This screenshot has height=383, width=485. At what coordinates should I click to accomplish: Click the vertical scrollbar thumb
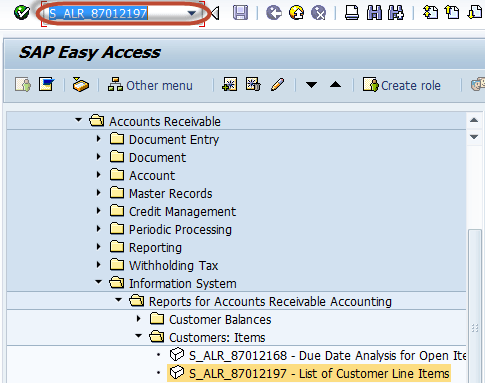(475, 306)
